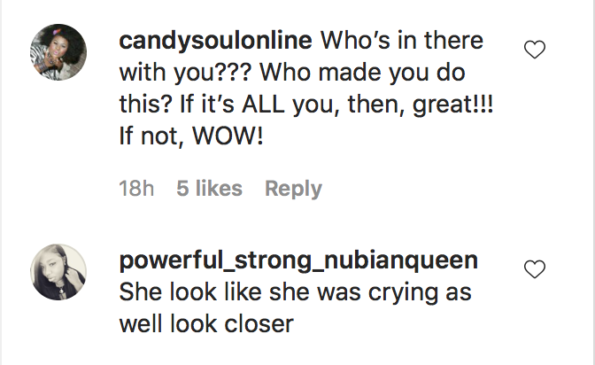595x365 pixels.
Task: Click the word 'great!!!' in the first comment
Action: 453,105
